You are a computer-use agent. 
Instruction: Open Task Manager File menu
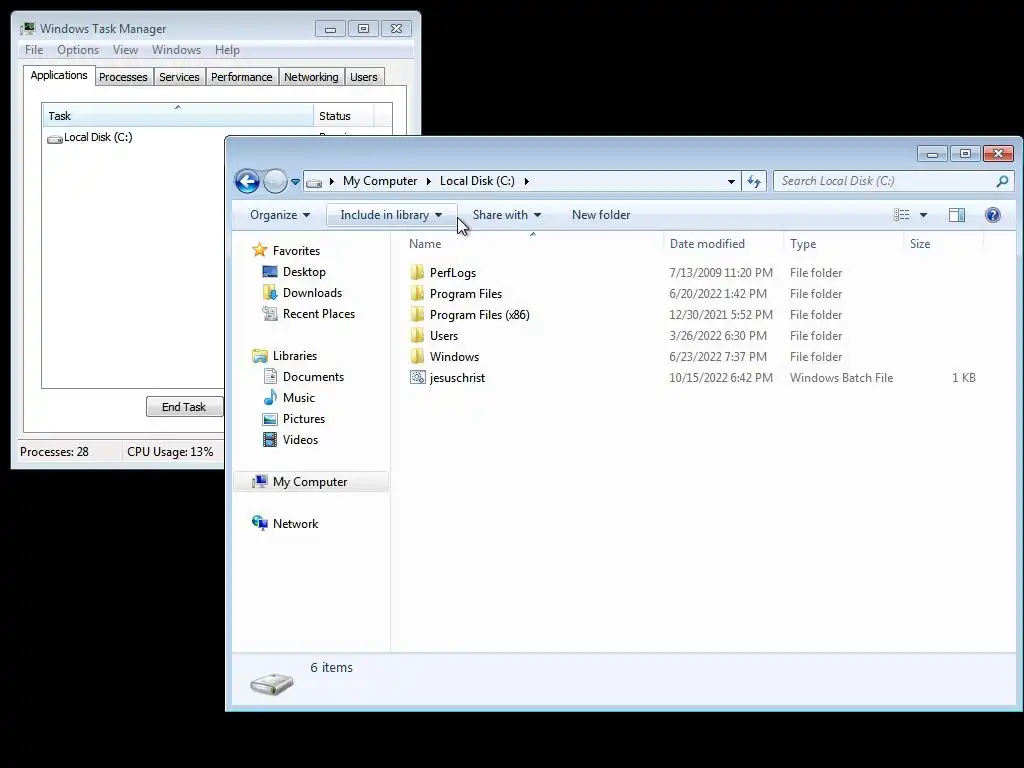[x=34, y=50]
